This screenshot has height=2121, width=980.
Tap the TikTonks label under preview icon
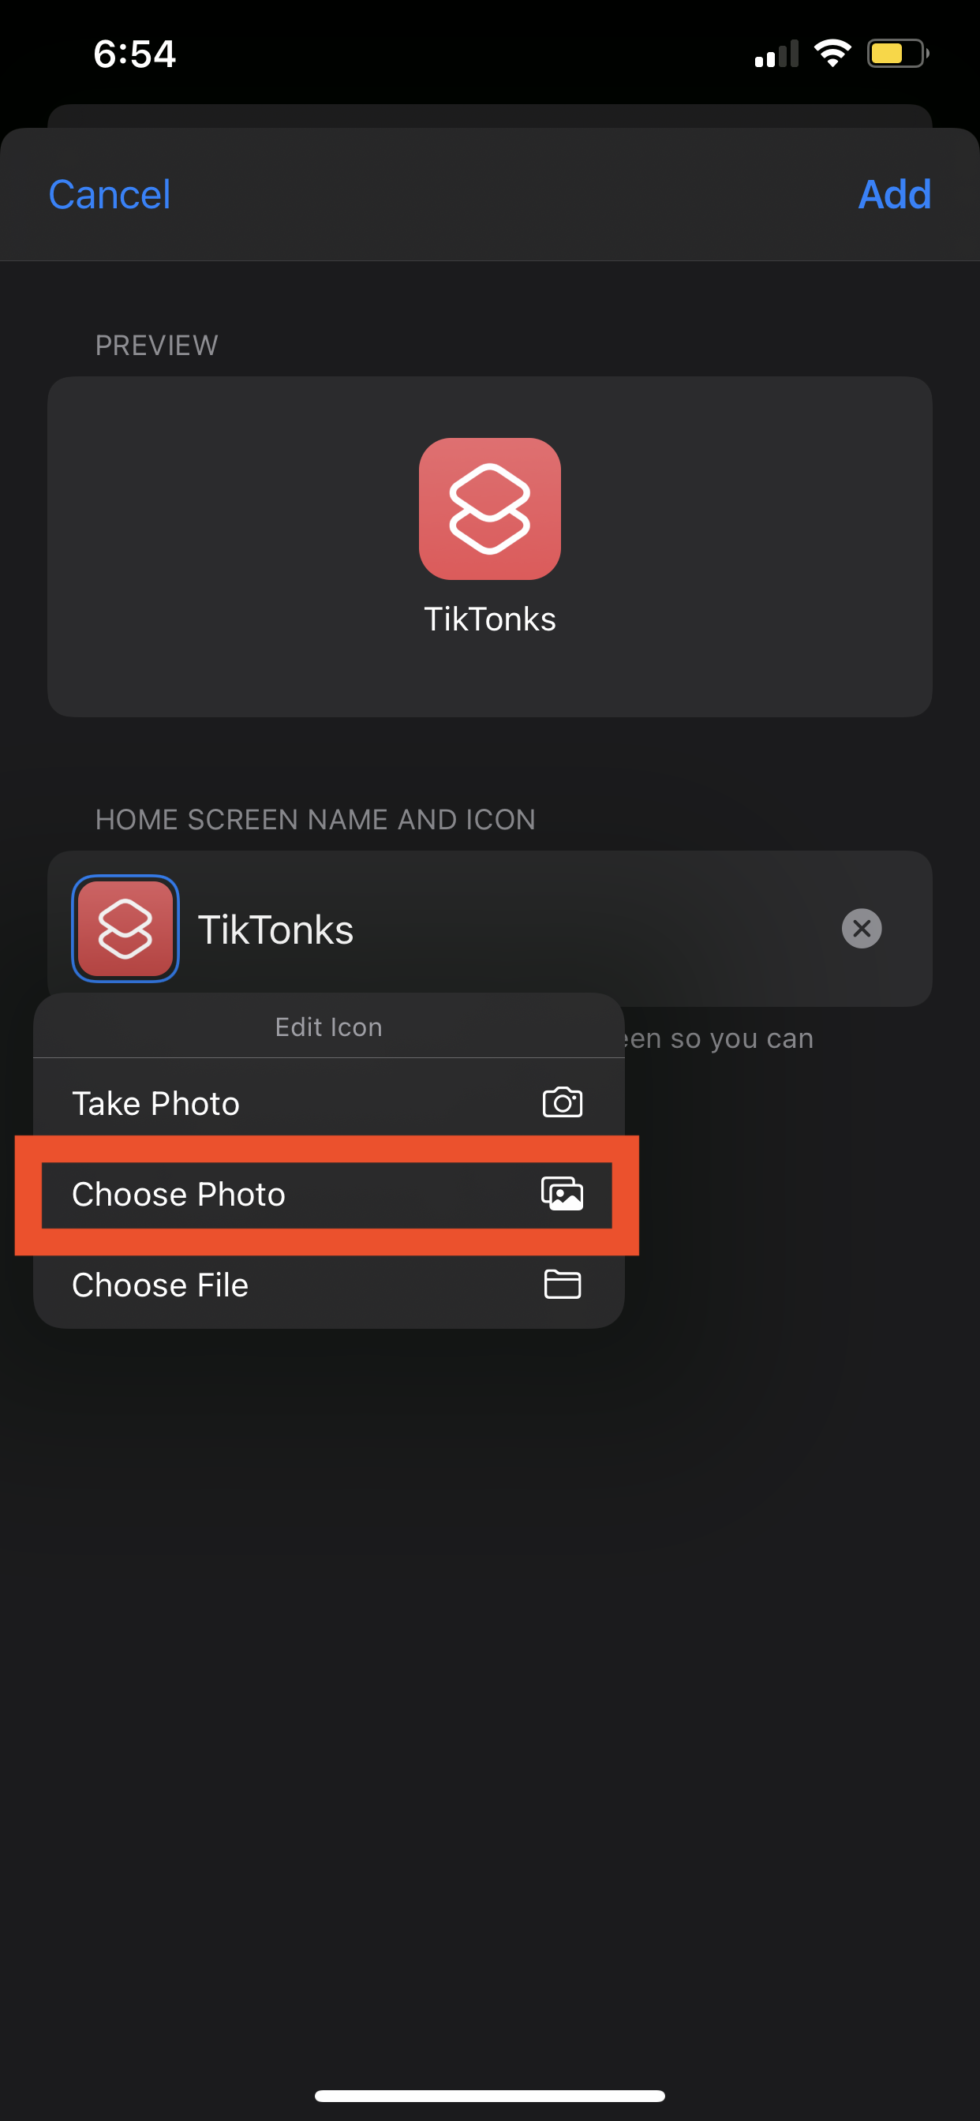tap(490, 619)
